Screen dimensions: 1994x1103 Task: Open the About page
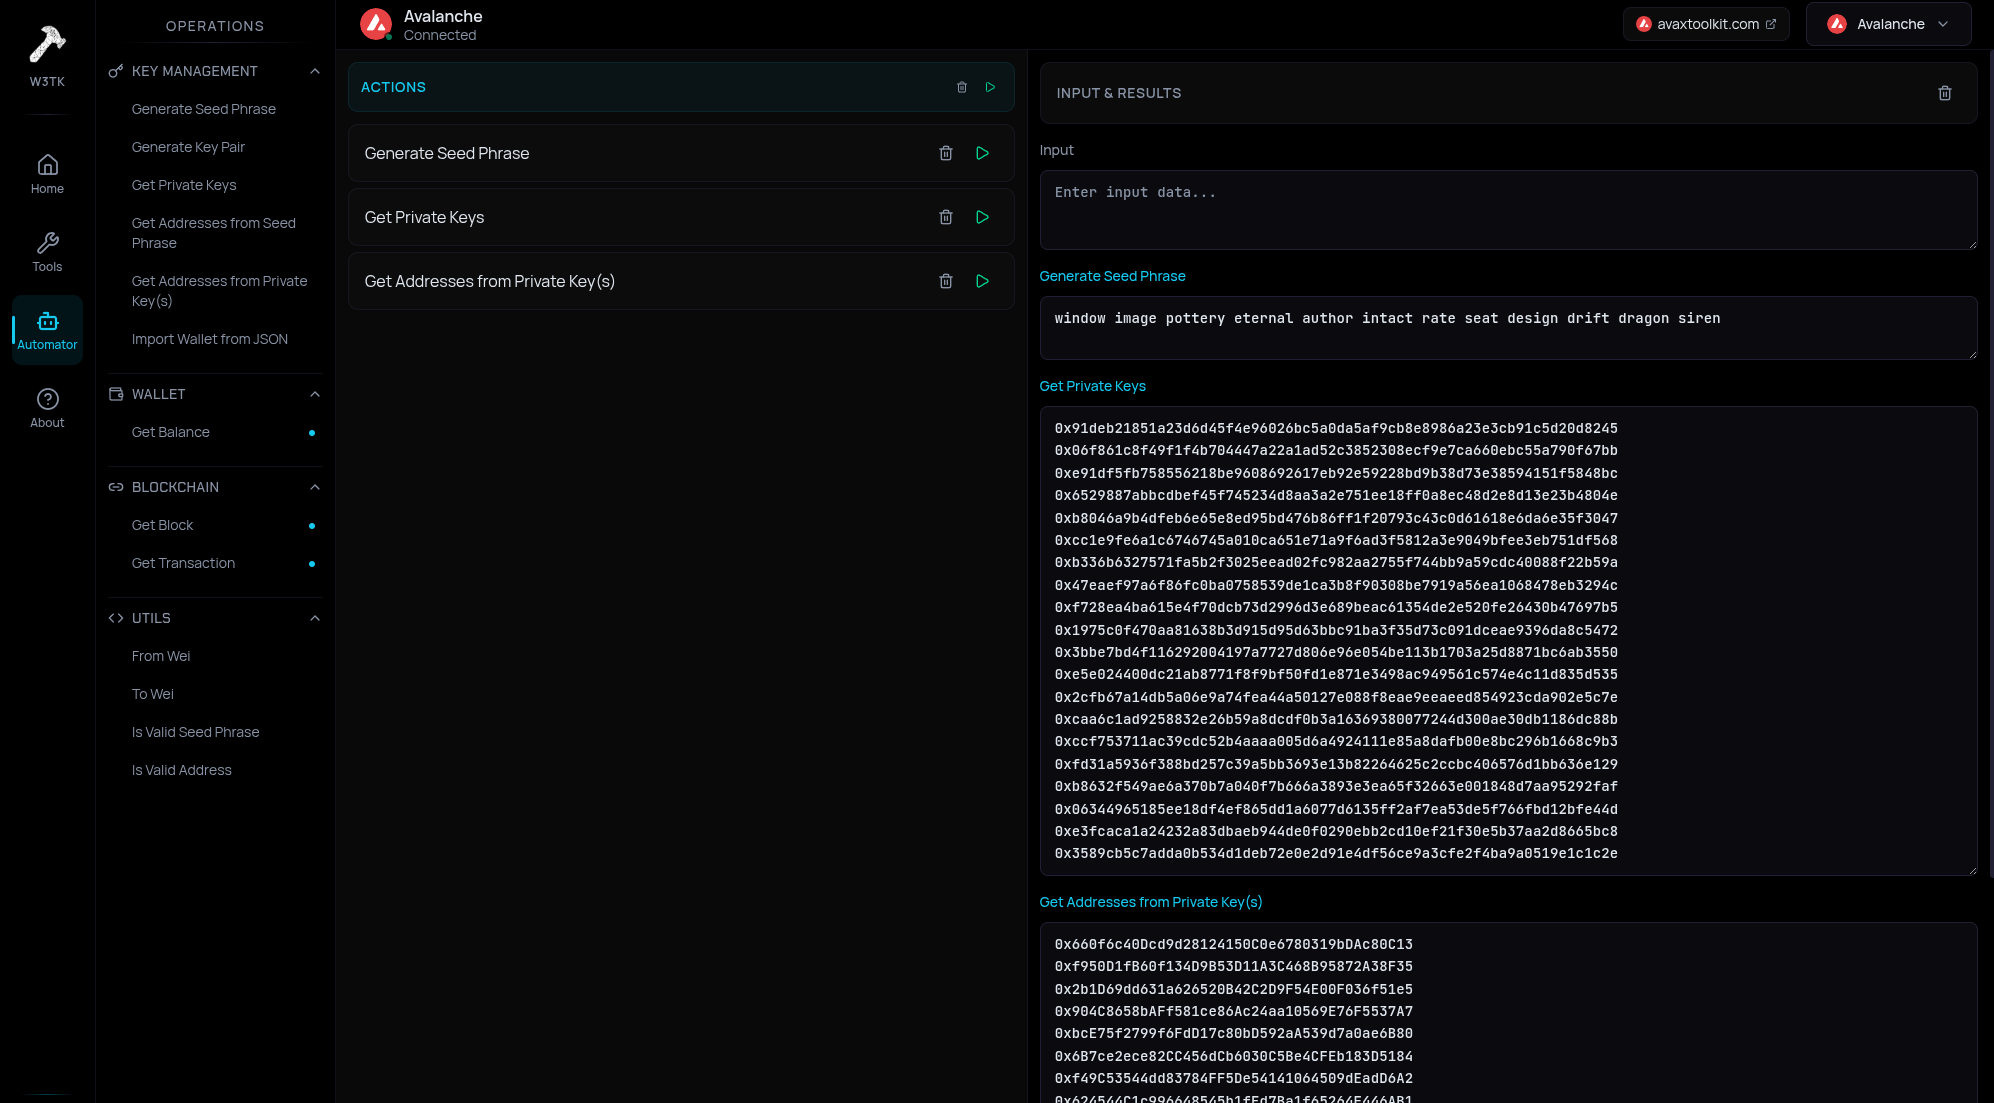(47, 408)
